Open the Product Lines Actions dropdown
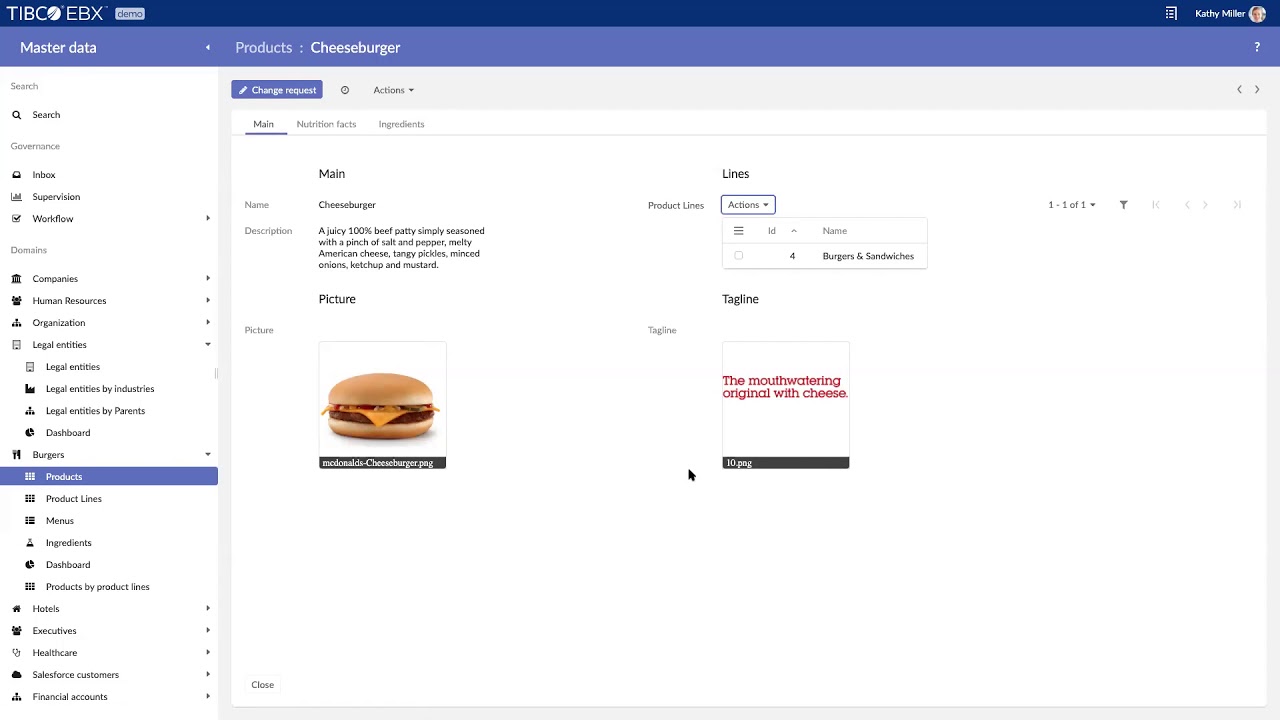Viewport: 1280px width, 720px height. pos(748,205)
